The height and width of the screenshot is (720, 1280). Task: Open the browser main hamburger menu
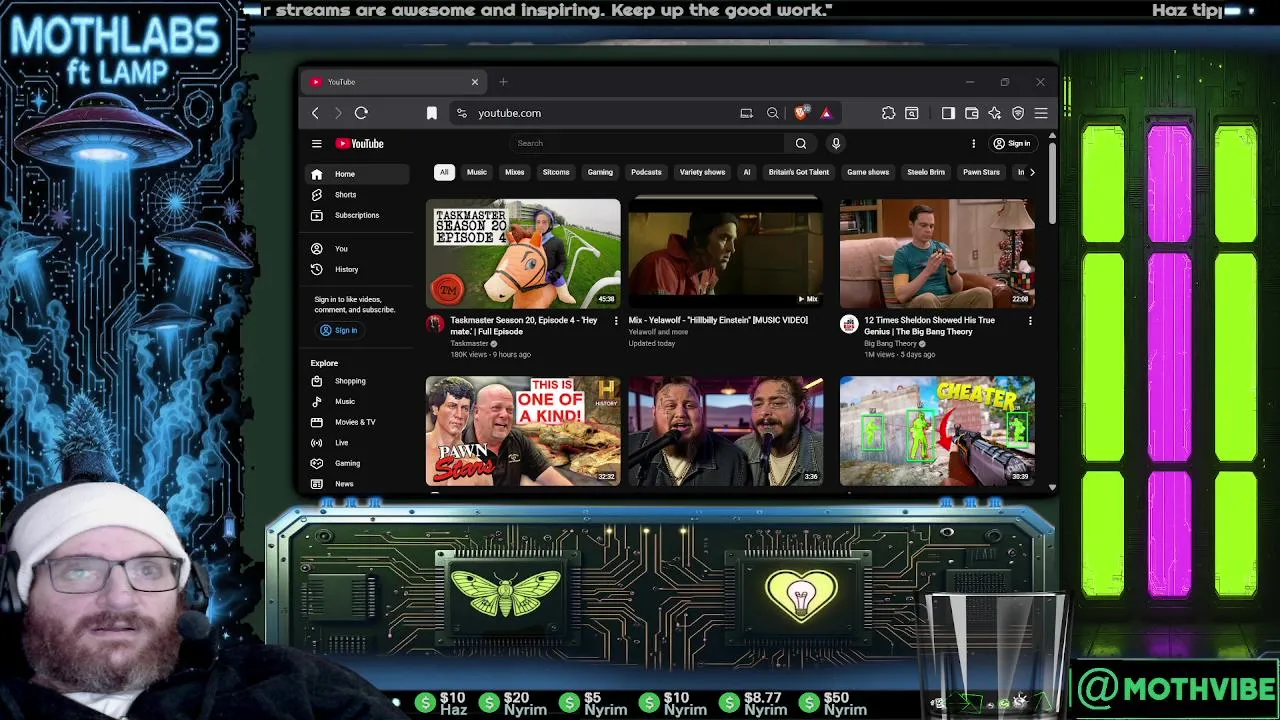1041,113
